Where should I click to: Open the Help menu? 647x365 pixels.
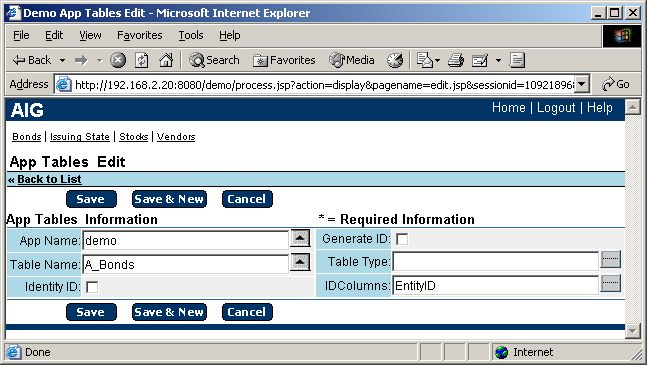[x=229, y=35]
